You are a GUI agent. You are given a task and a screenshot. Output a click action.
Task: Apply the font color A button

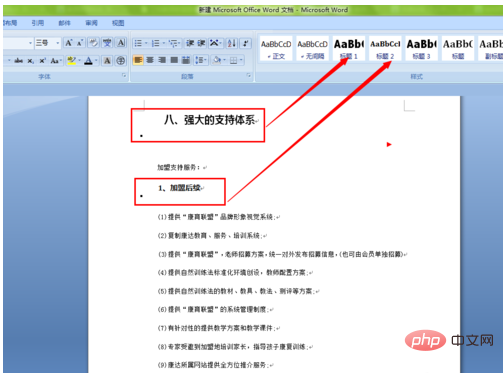tap(88, 61)
